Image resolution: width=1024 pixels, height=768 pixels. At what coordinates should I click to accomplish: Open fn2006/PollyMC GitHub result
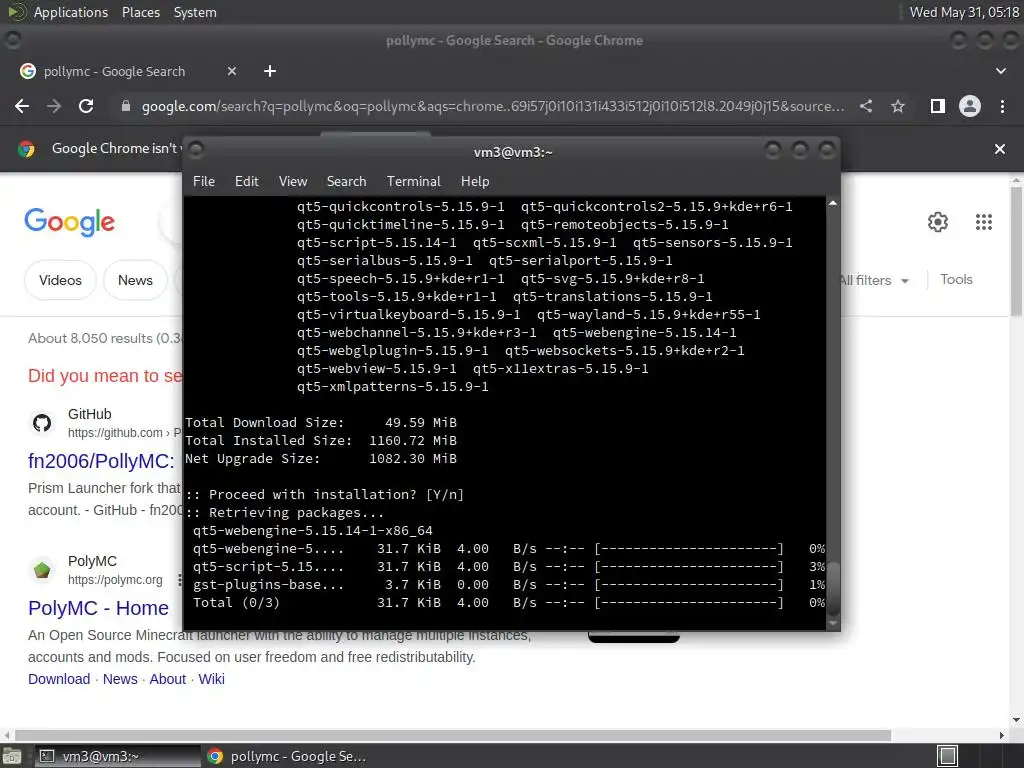[101, 461]
